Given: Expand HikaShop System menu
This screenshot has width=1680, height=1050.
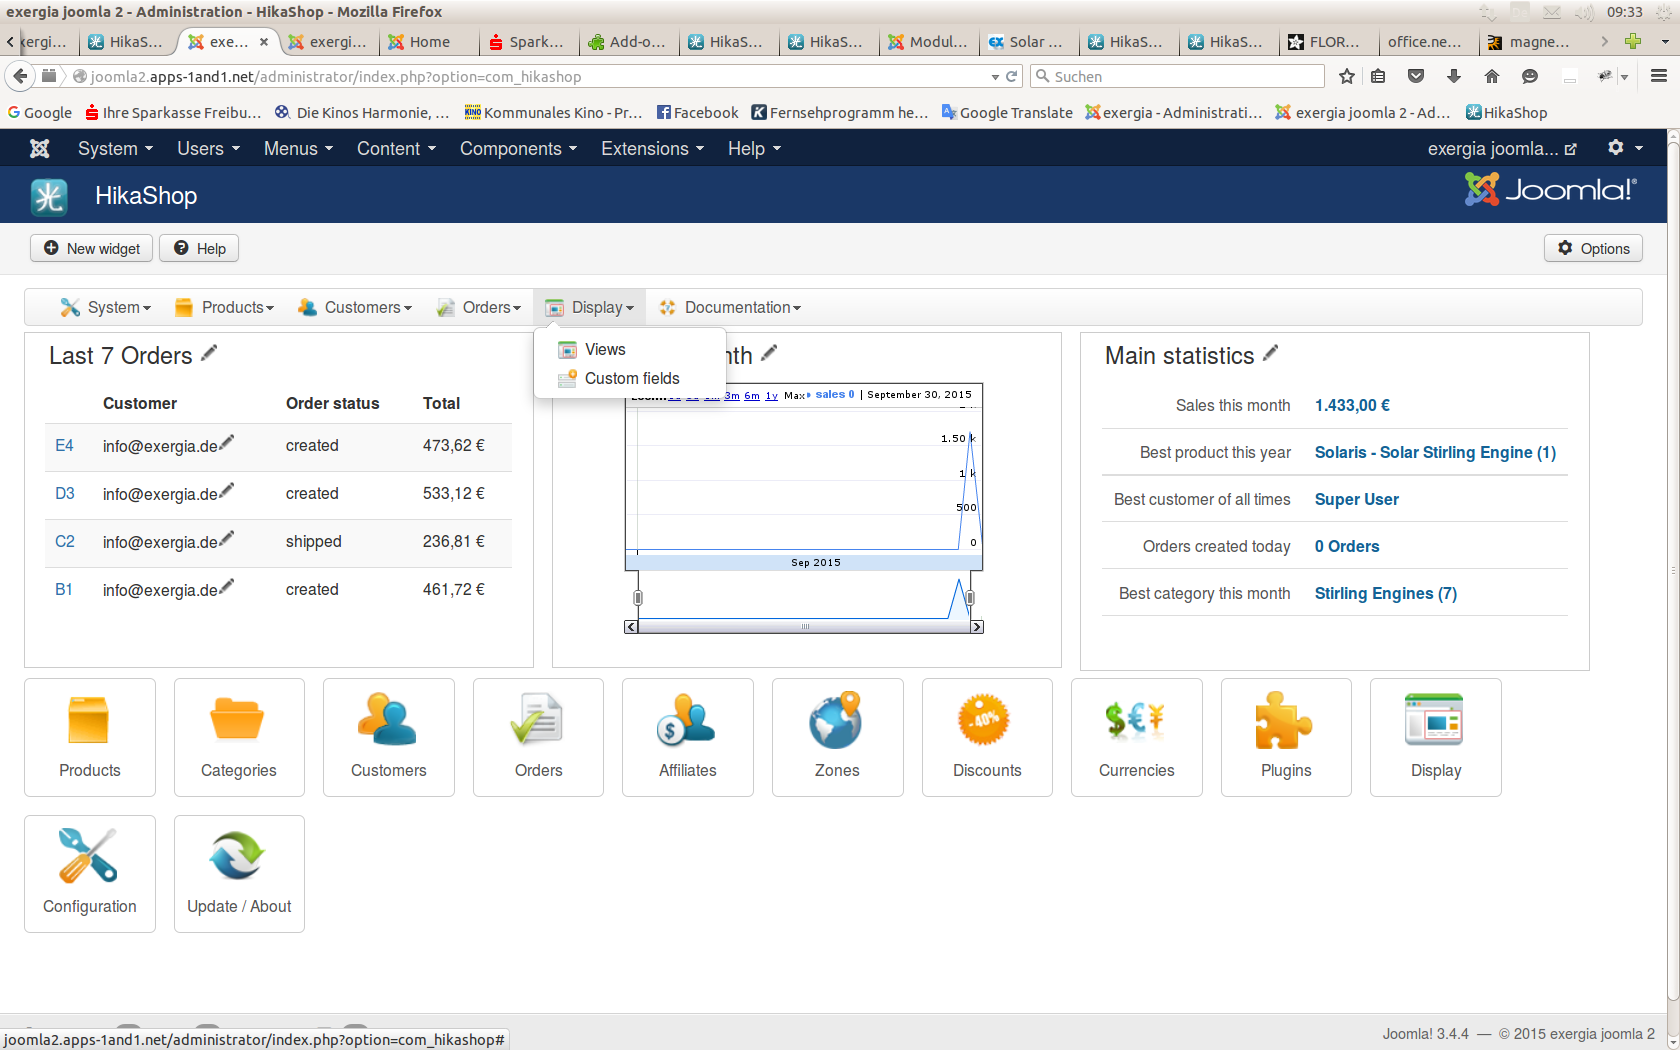Looking at the screenshot, I should 105,308.
